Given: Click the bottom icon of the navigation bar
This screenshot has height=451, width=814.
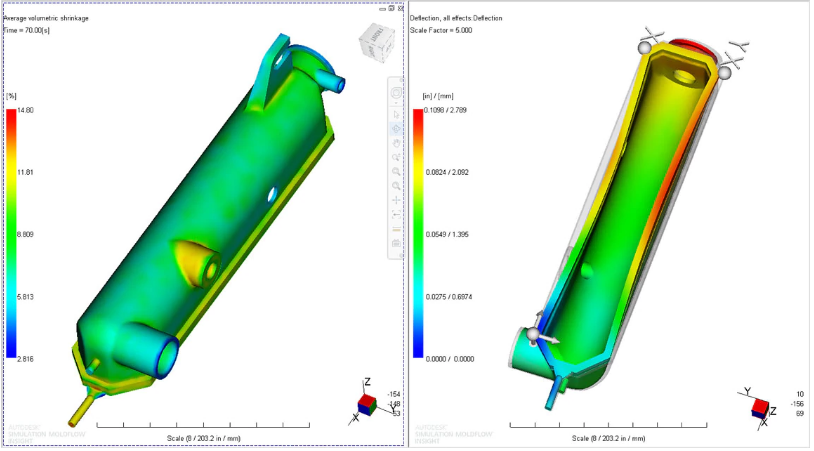Looking at the screenshot, I should click(x=395, y=243).
